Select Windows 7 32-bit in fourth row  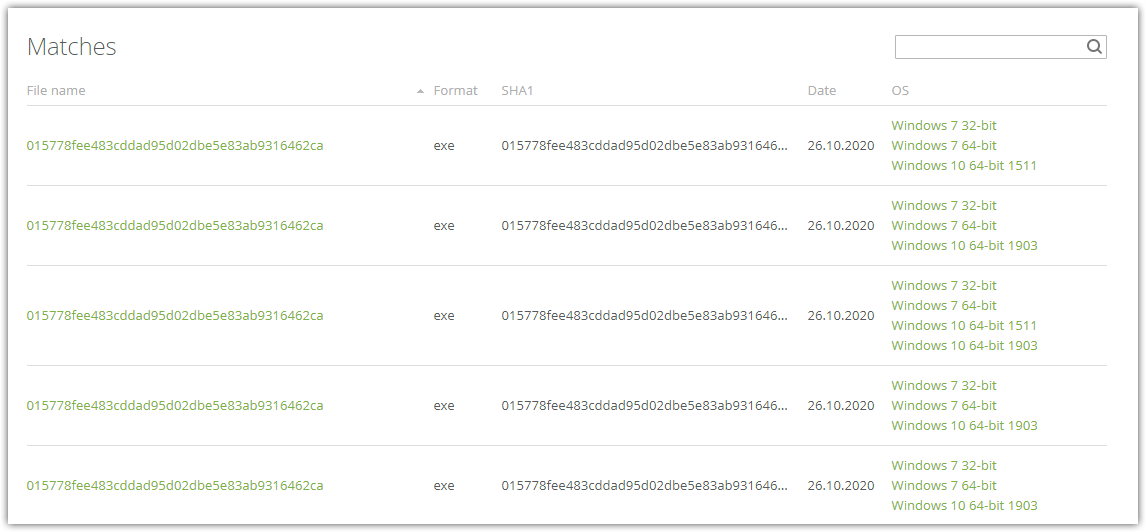(944, 385)
